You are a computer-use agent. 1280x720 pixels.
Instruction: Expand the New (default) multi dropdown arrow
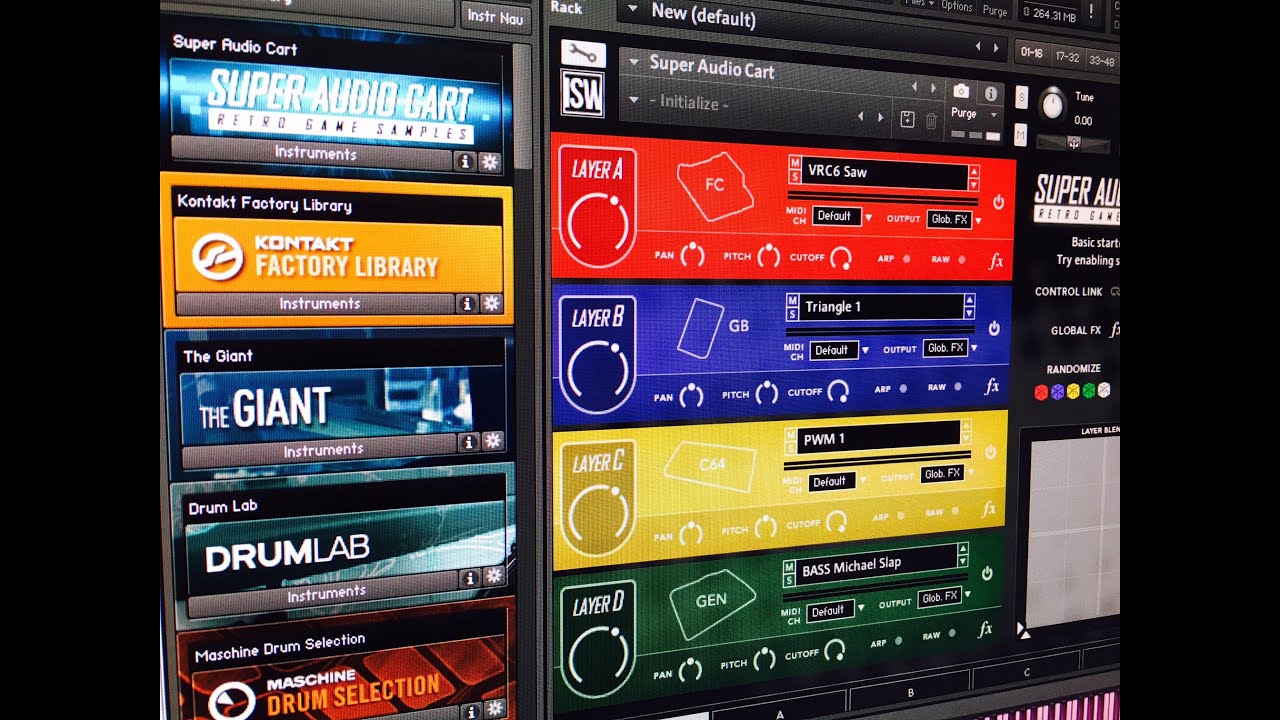[631, 10]
